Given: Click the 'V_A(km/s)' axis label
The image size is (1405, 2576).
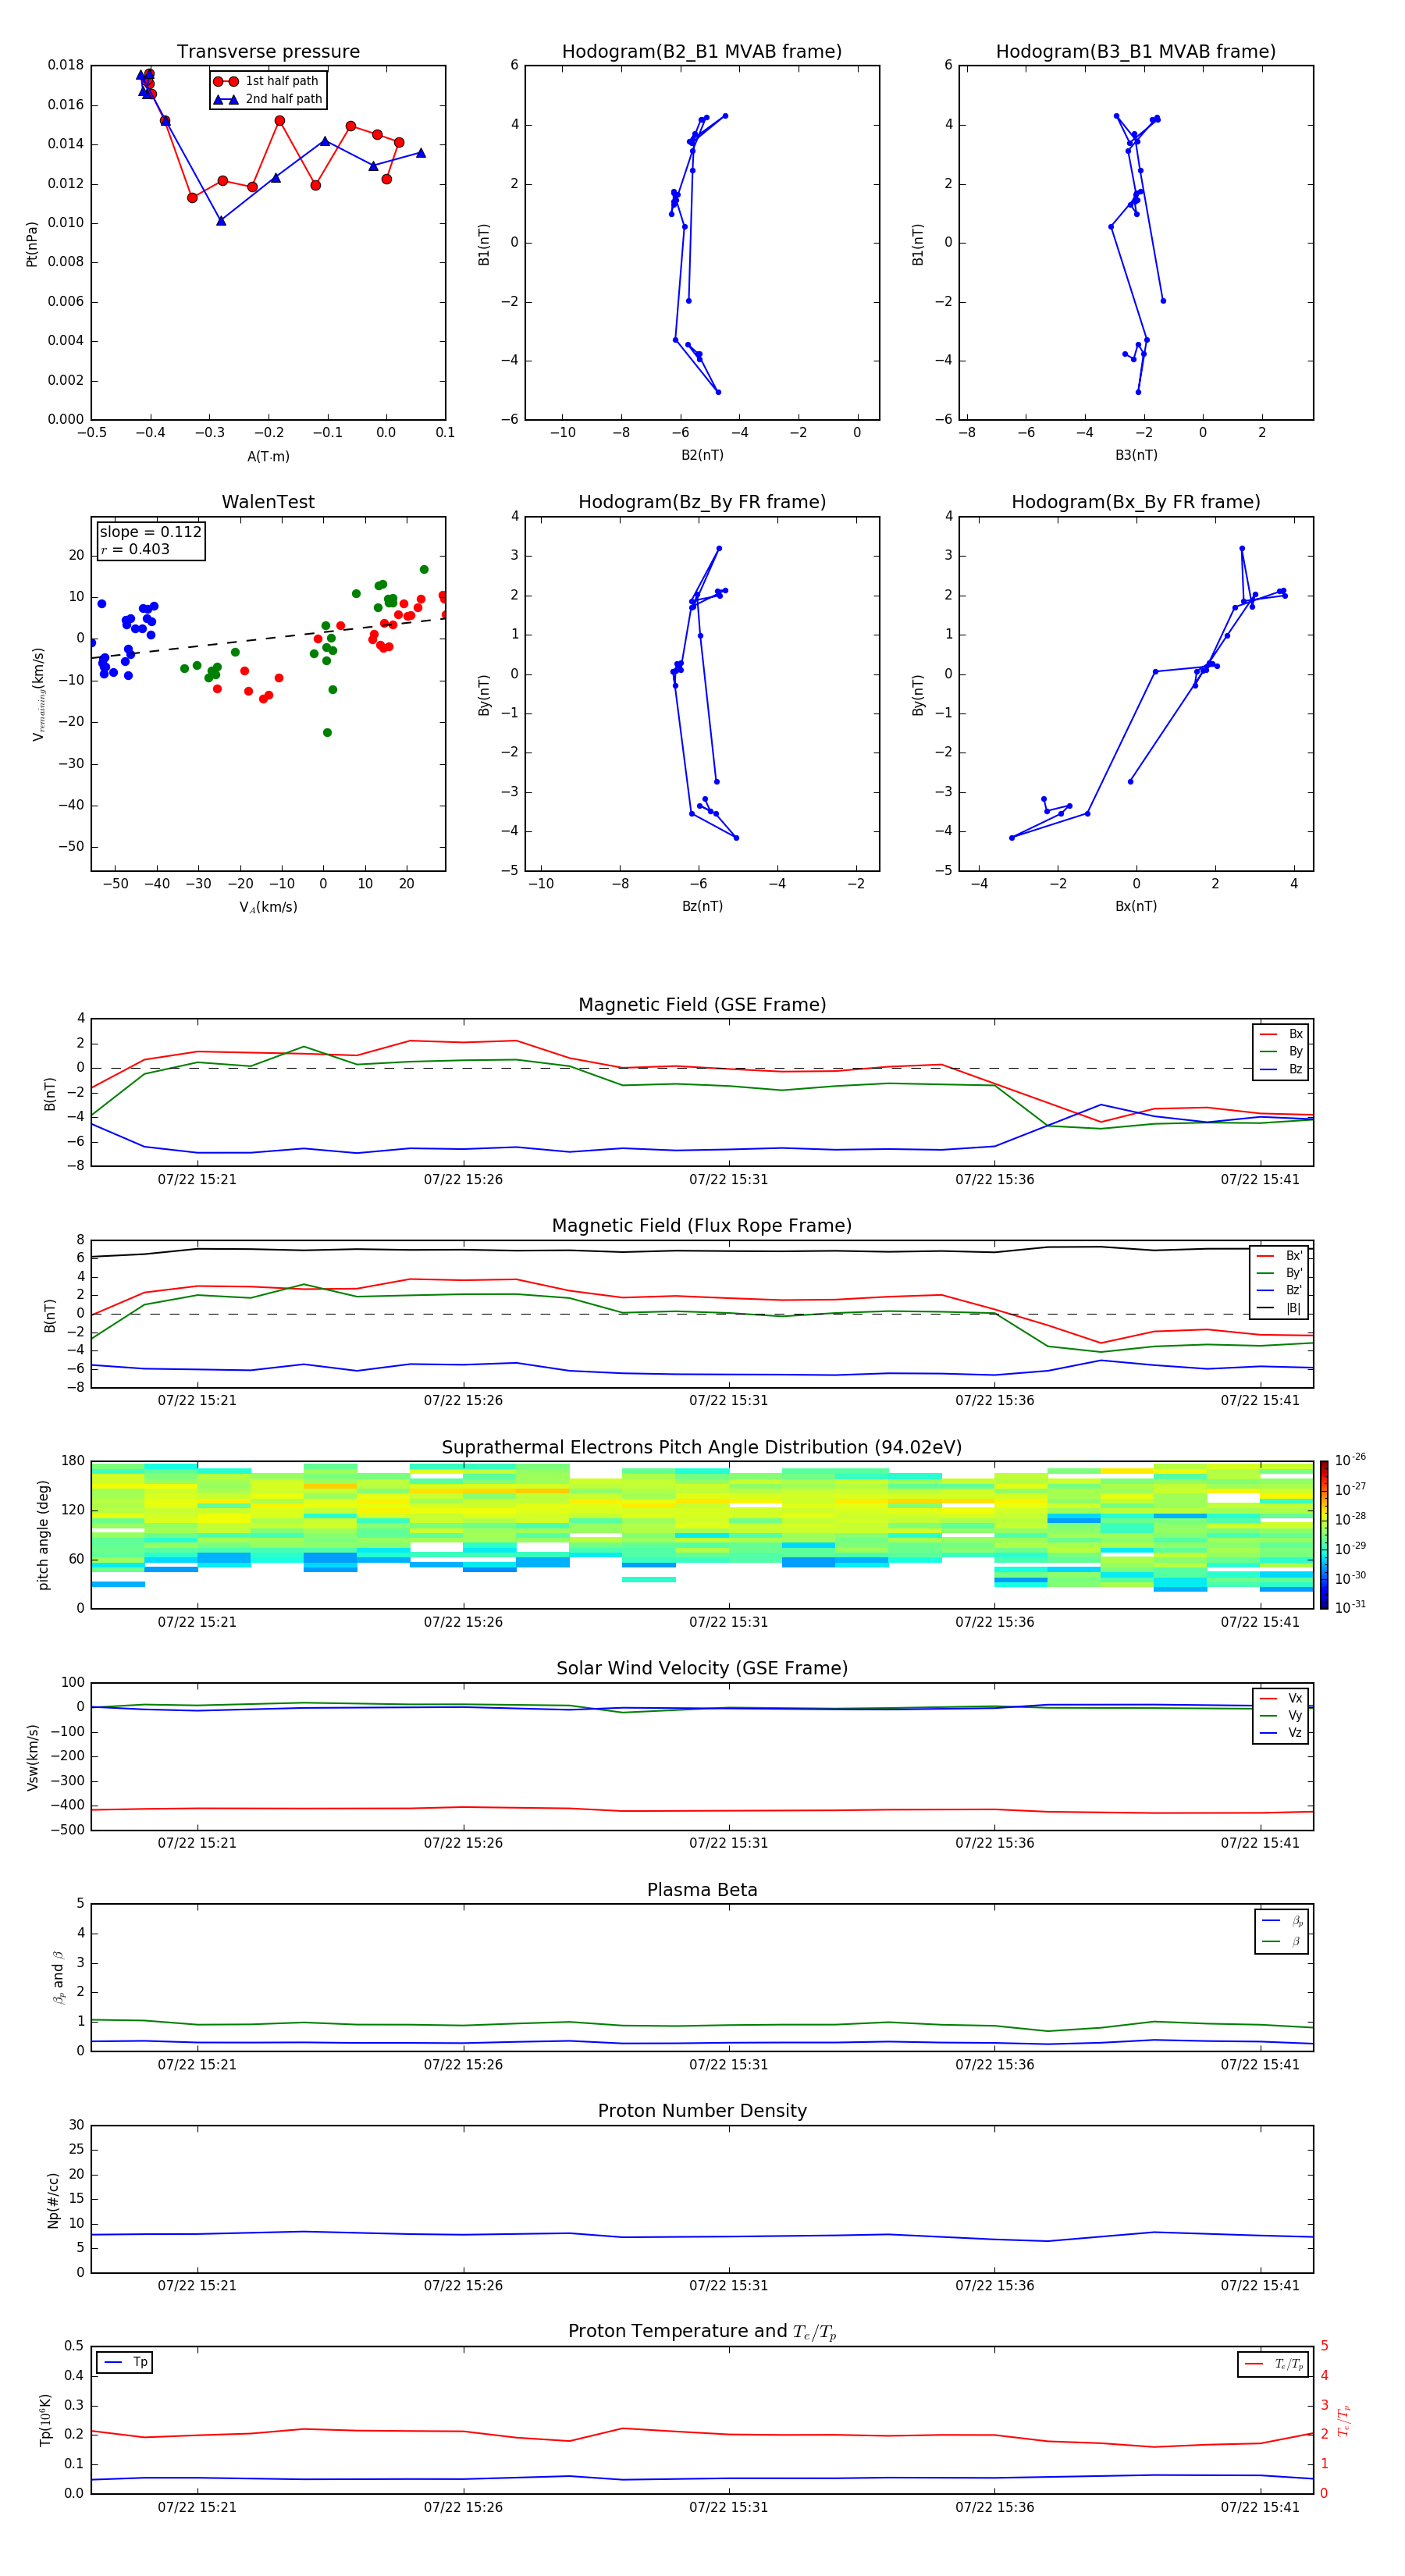Looking at the screenshot, I should tap(268, 907).
